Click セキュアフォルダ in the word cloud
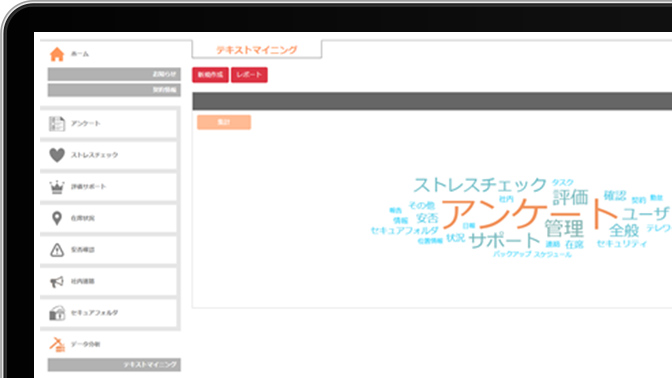 [404, 231]
